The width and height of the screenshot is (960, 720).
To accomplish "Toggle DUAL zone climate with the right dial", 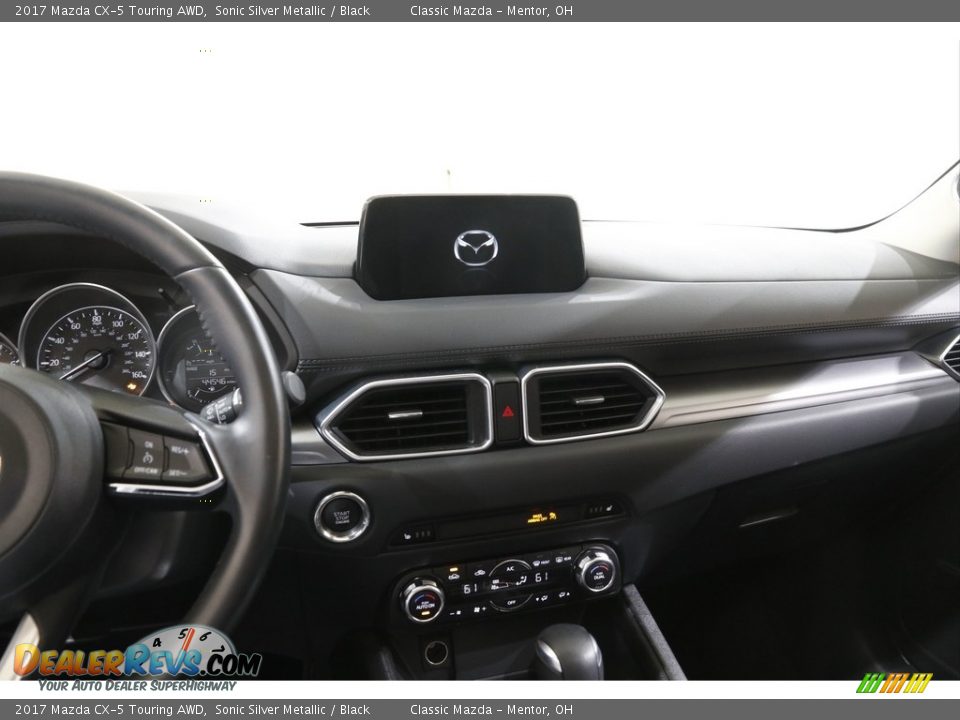I will [x=597, y=572].
